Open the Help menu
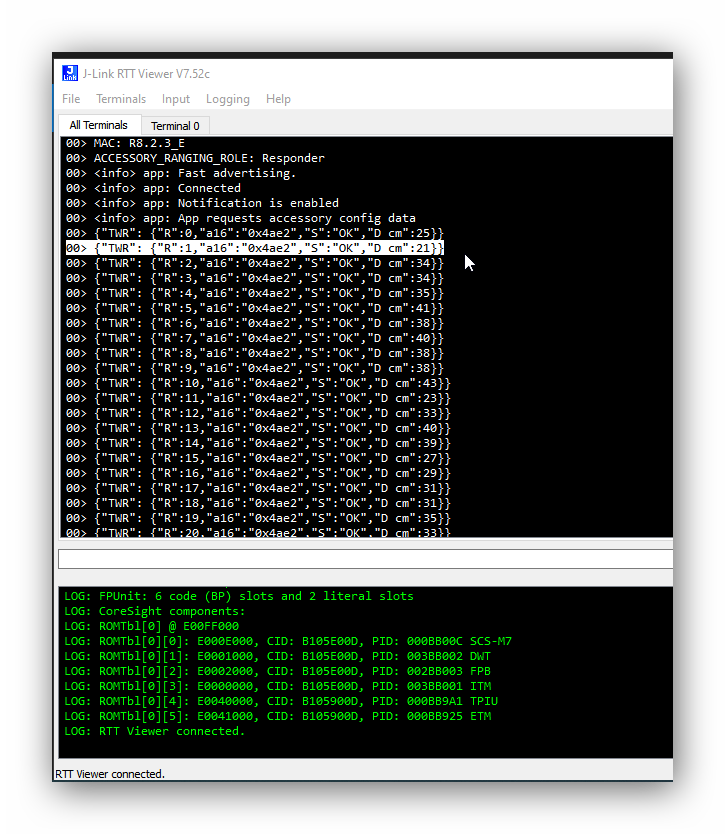 (278, 99)
